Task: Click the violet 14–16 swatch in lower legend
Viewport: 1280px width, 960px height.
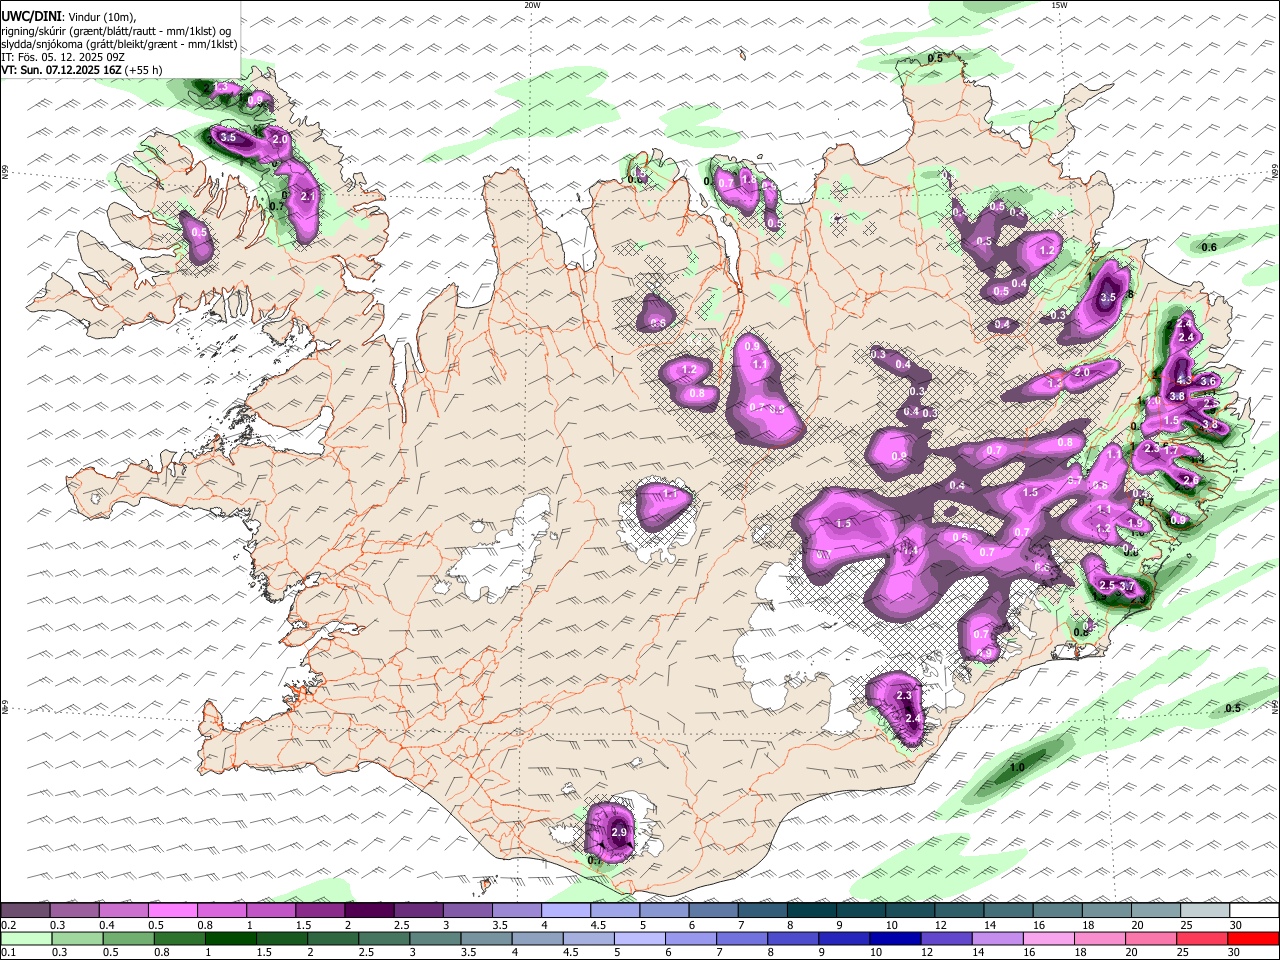Action: [x=998, y=939]
